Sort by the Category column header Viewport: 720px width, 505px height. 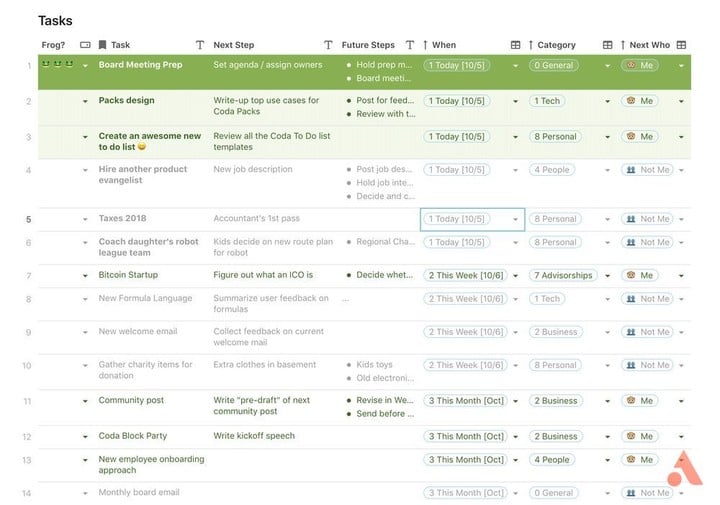click(556, 45)
